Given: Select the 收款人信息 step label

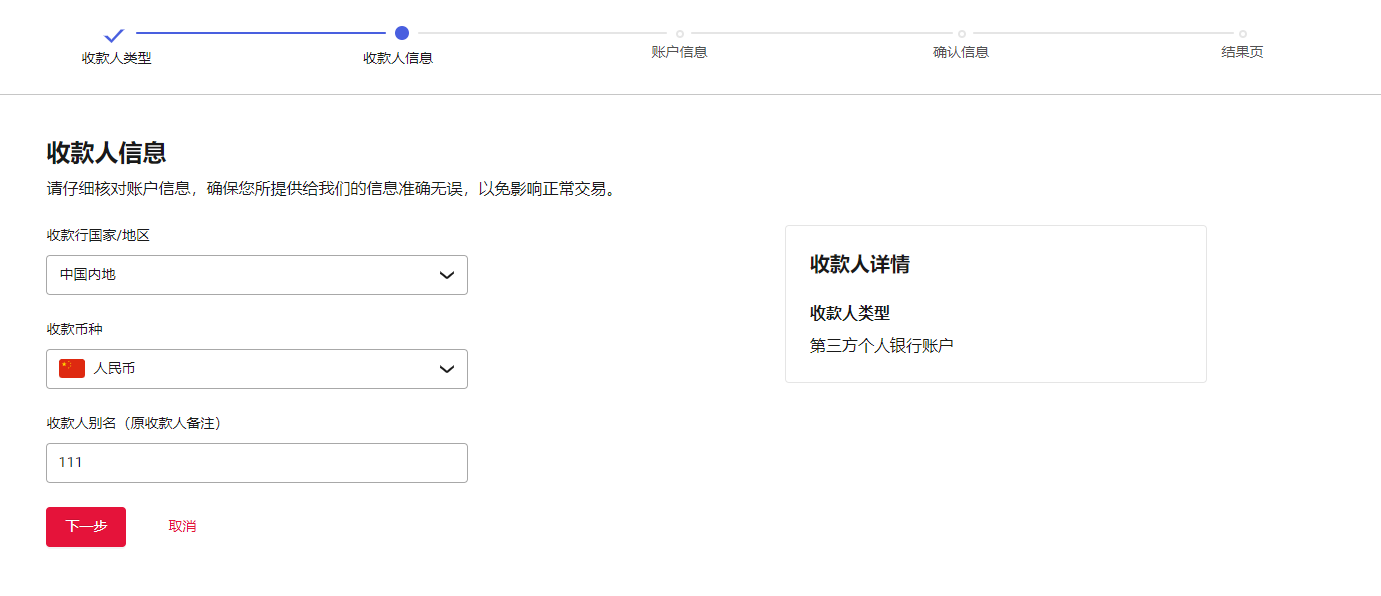Looking at the screenshot, I should pos(398,58).
